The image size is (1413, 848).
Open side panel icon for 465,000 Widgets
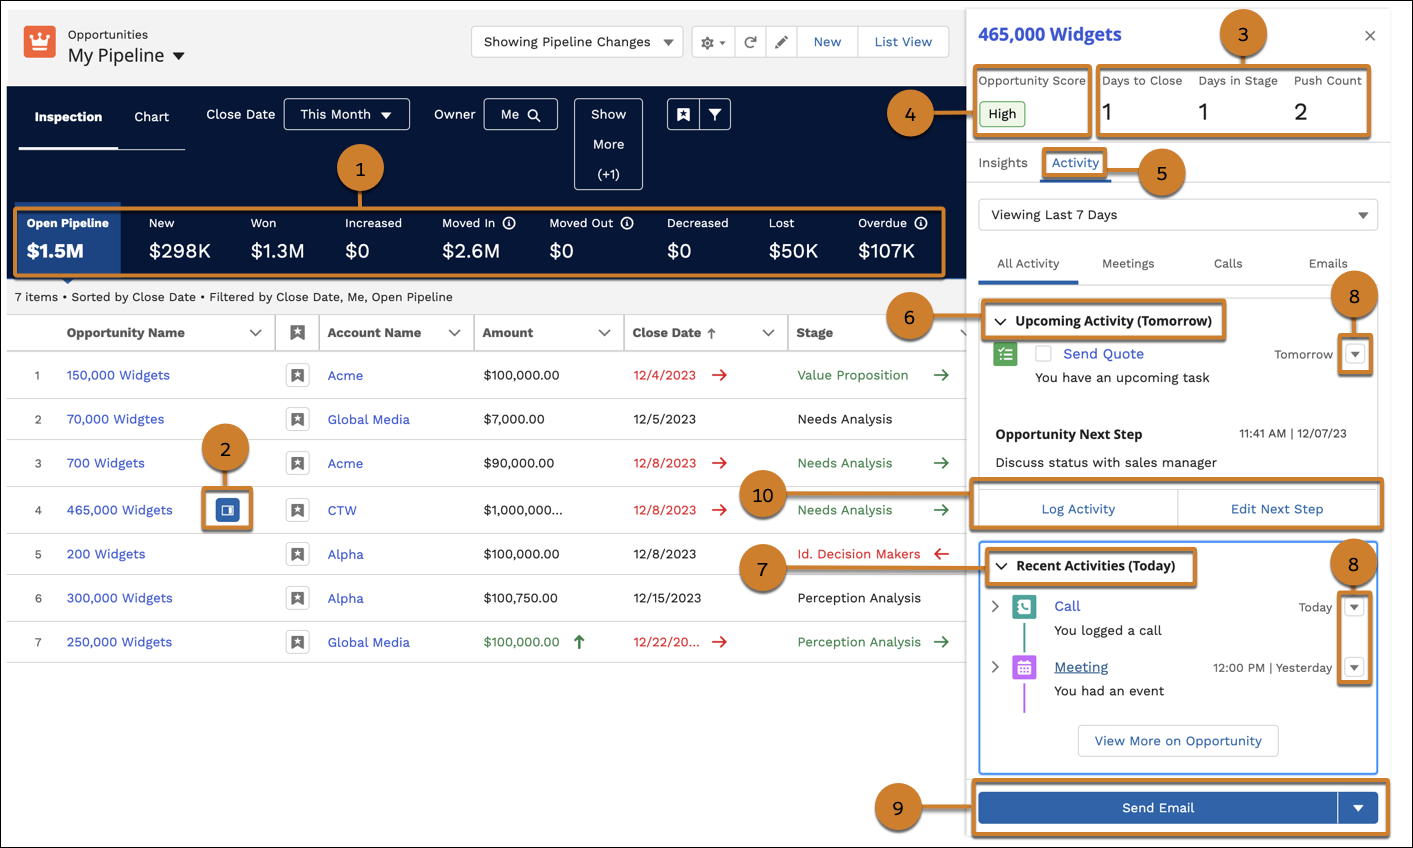[x=227, y=510]
